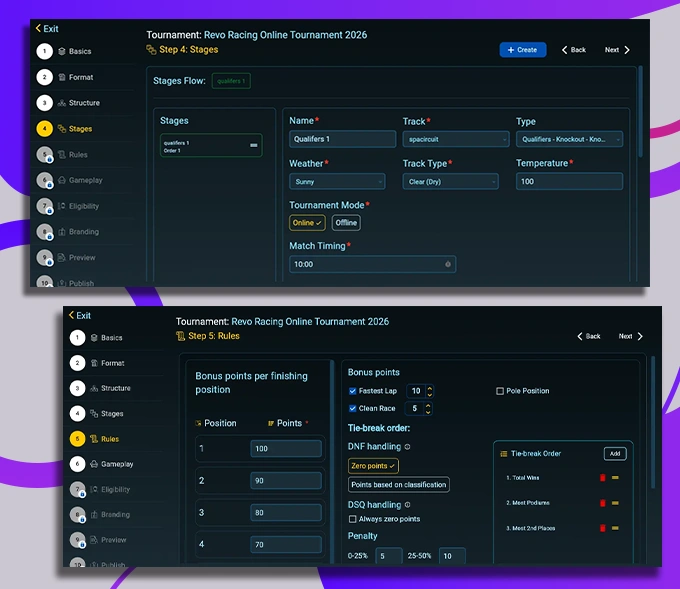Open the Track dropdown showing spacircuit
Screen dimensions: 680x589
tap(455, 140)
